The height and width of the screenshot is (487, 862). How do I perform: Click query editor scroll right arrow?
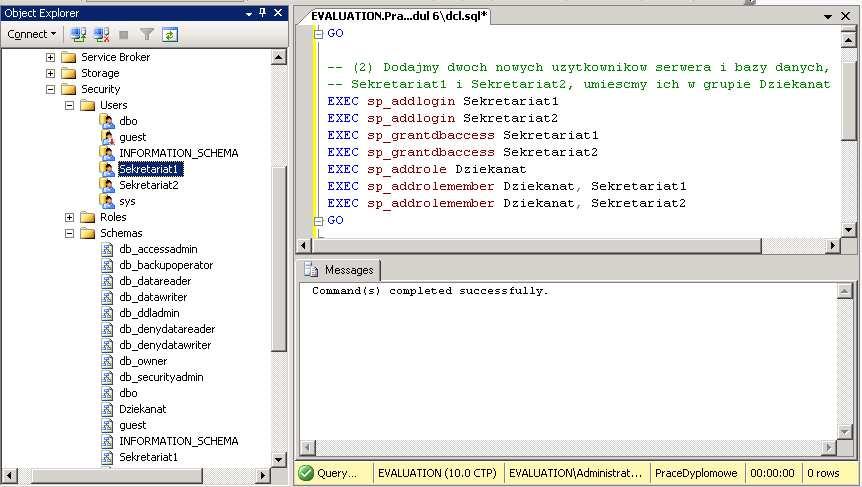pyautogui.click(x=833, y=246)
